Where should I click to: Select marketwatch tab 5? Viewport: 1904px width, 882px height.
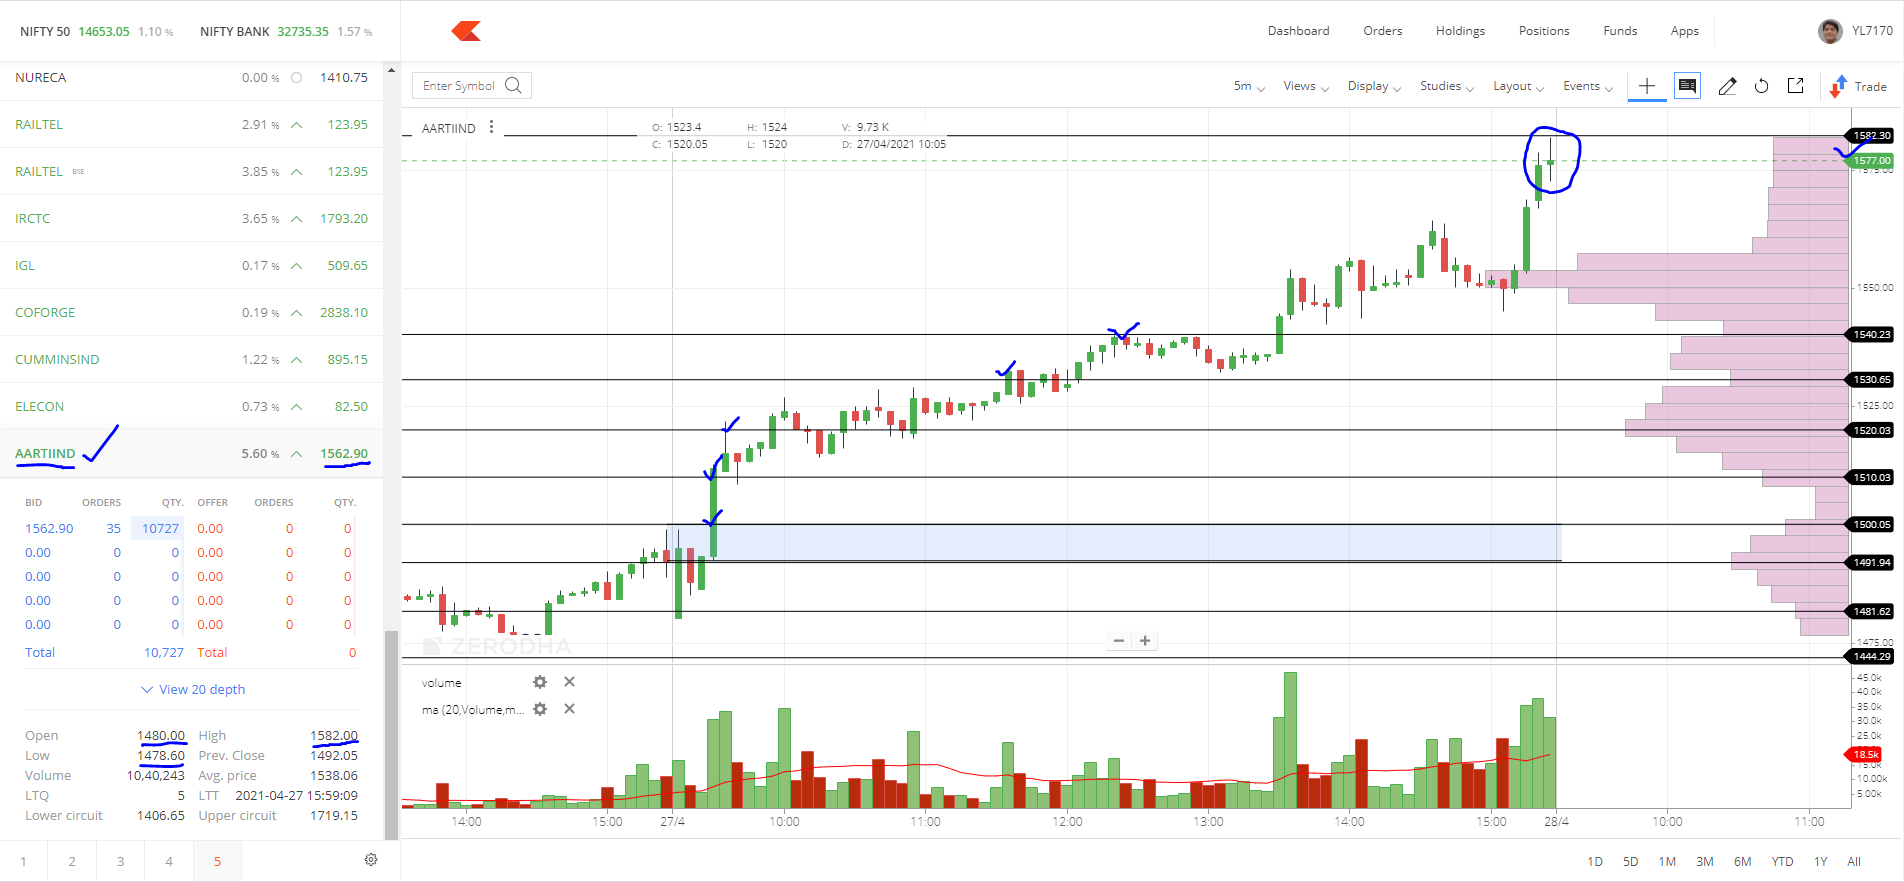click(217, 861)
